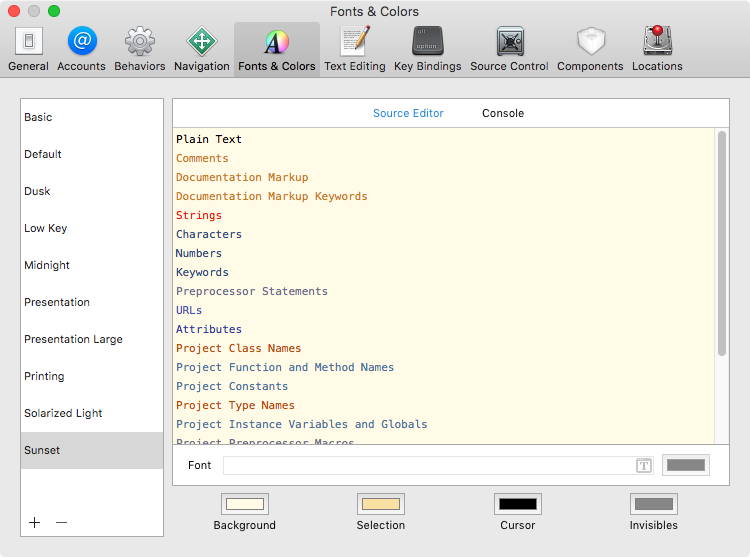The image size is (750, 557).
Task: Select the Printing theme
Action: [x=92, y=376]
